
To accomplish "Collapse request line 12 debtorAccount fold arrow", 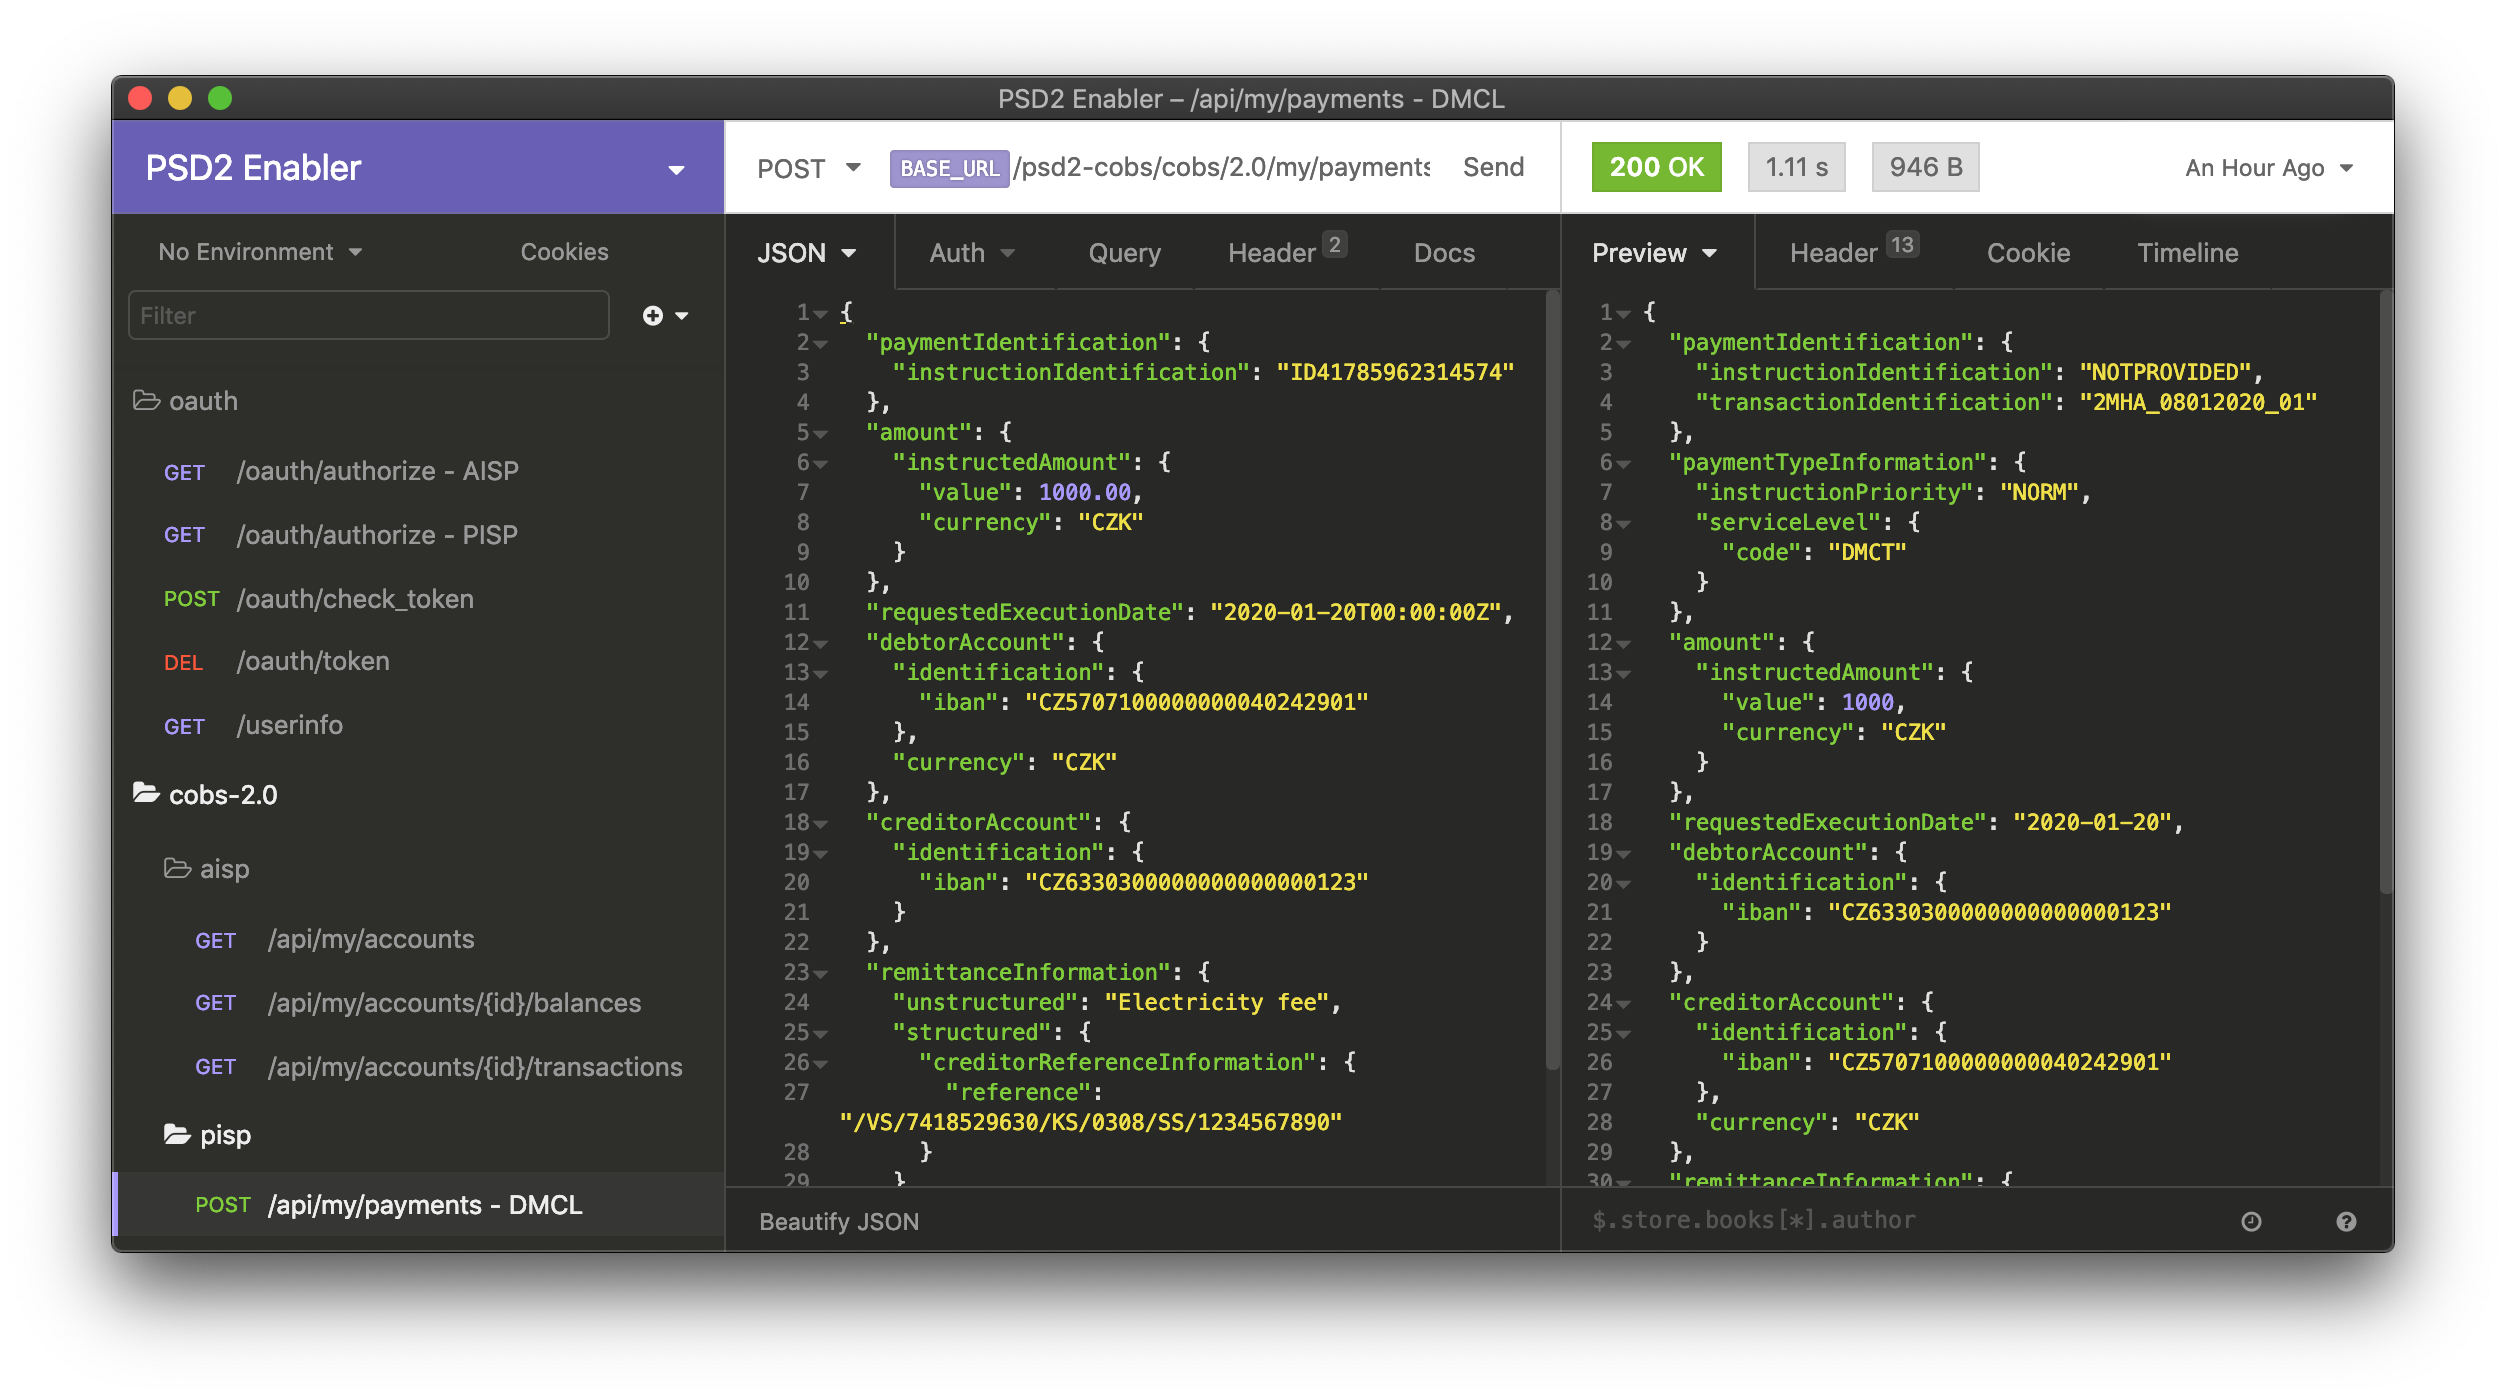I will 821,644.
